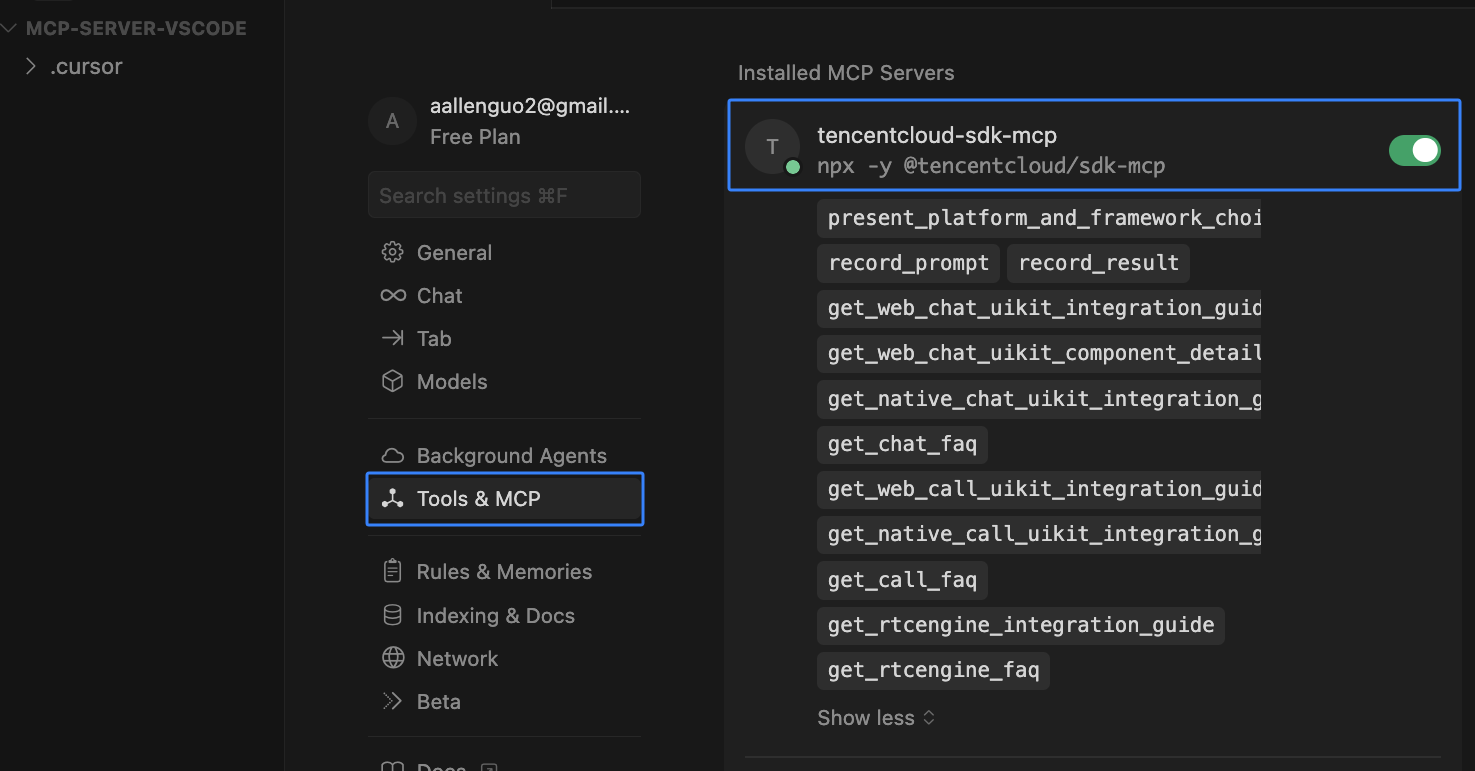The width and height of the screenshot is (1475, 771).
Task: Click the get_rtcengine_faq tool chip
Action: point(933,670)
